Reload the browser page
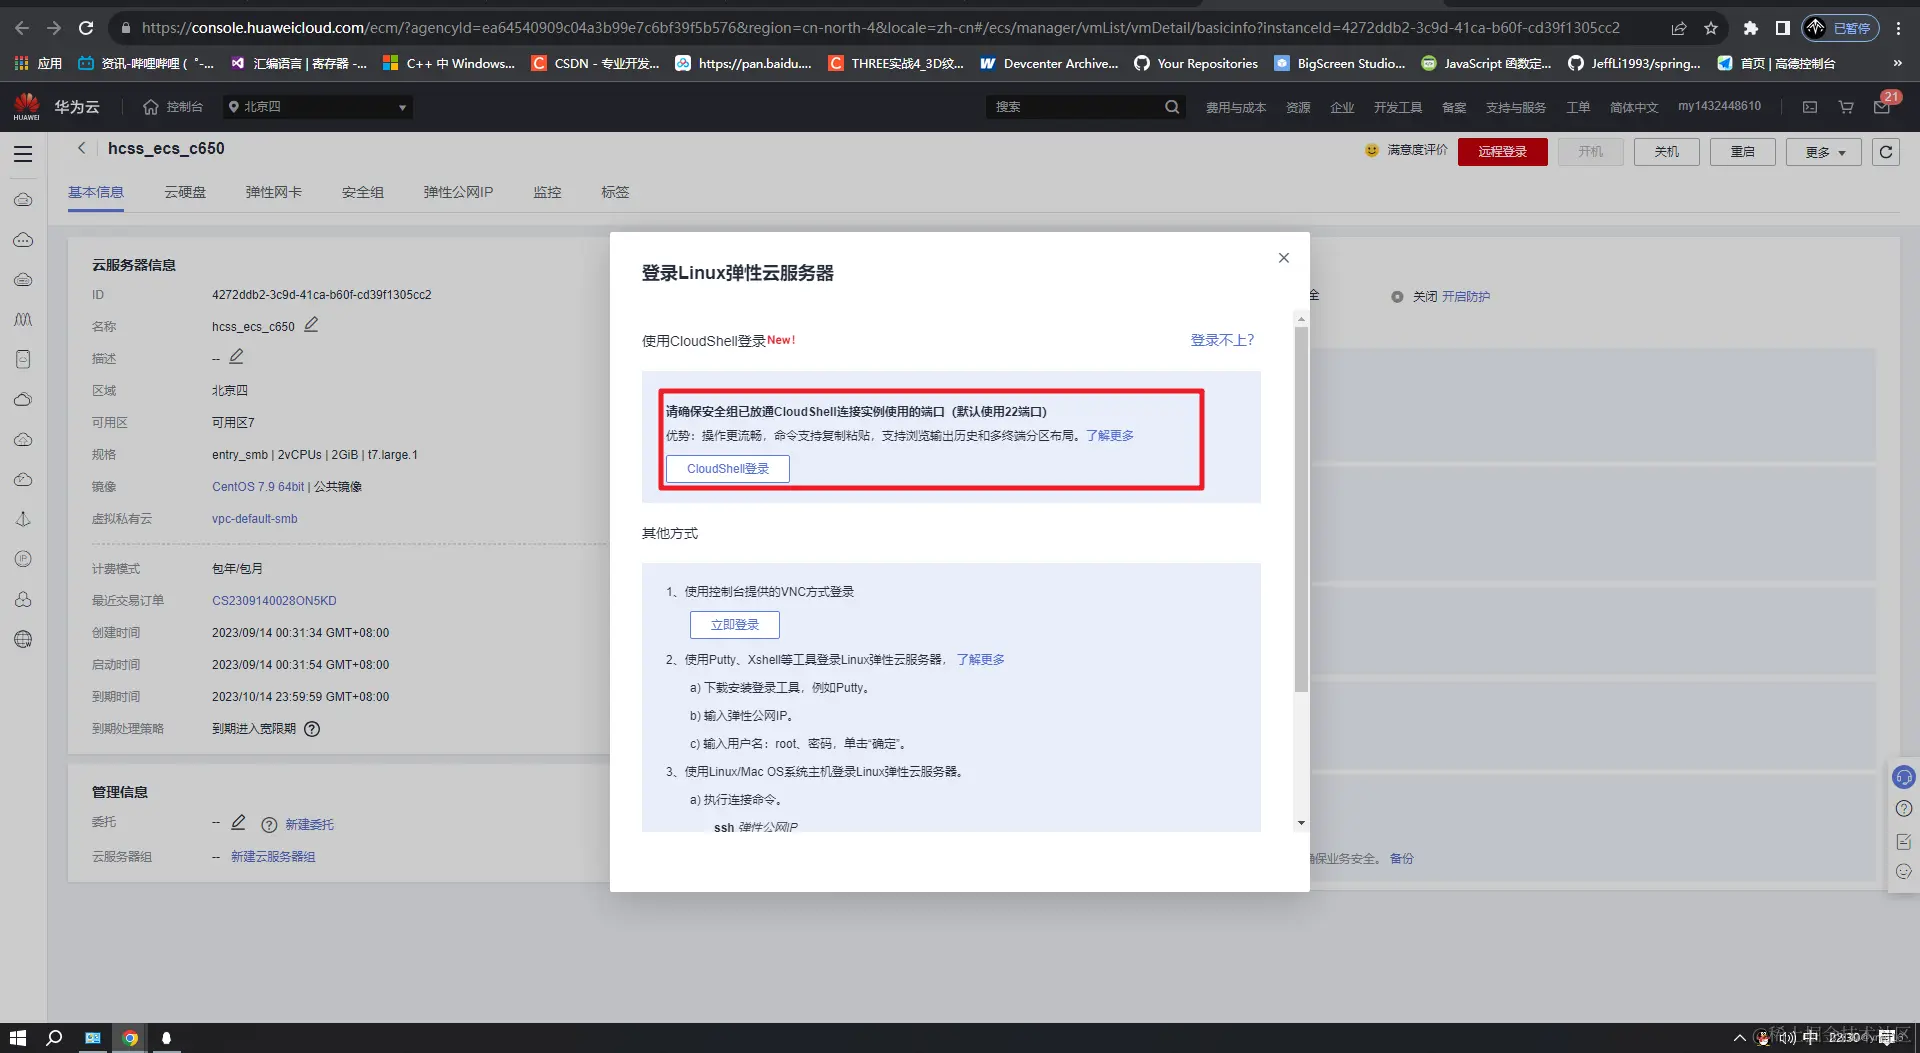The image size is (1920, 1053). pyautogui.click(x=86, y=28)
